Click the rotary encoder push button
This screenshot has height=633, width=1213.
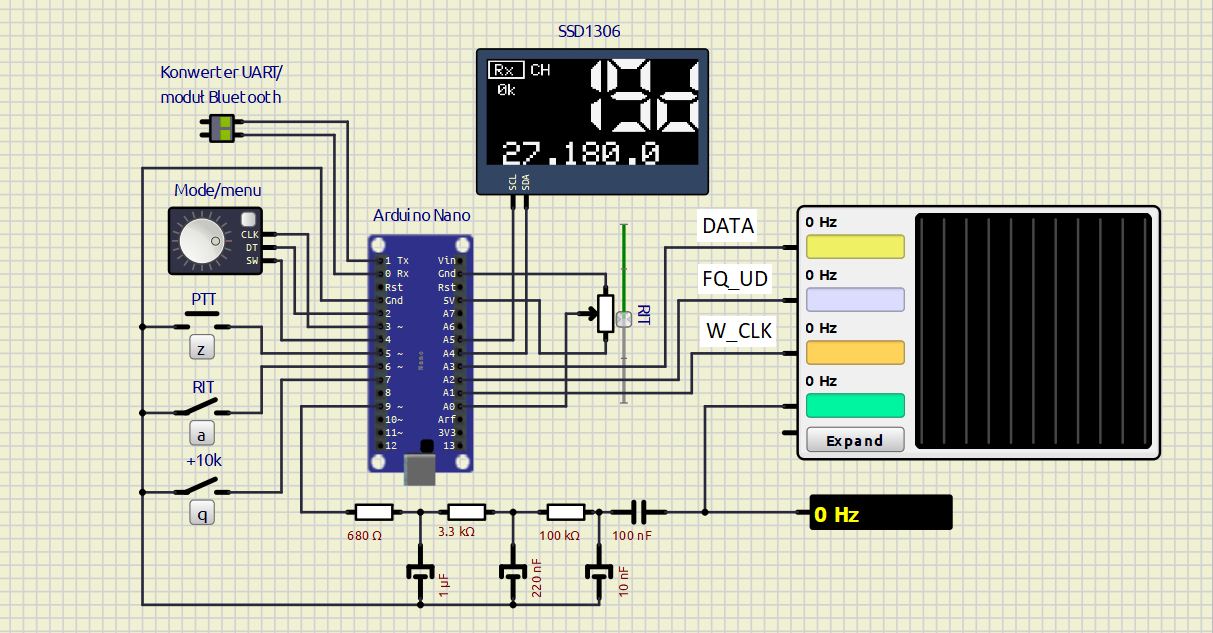pyautogui.click(x=249, y=219)
